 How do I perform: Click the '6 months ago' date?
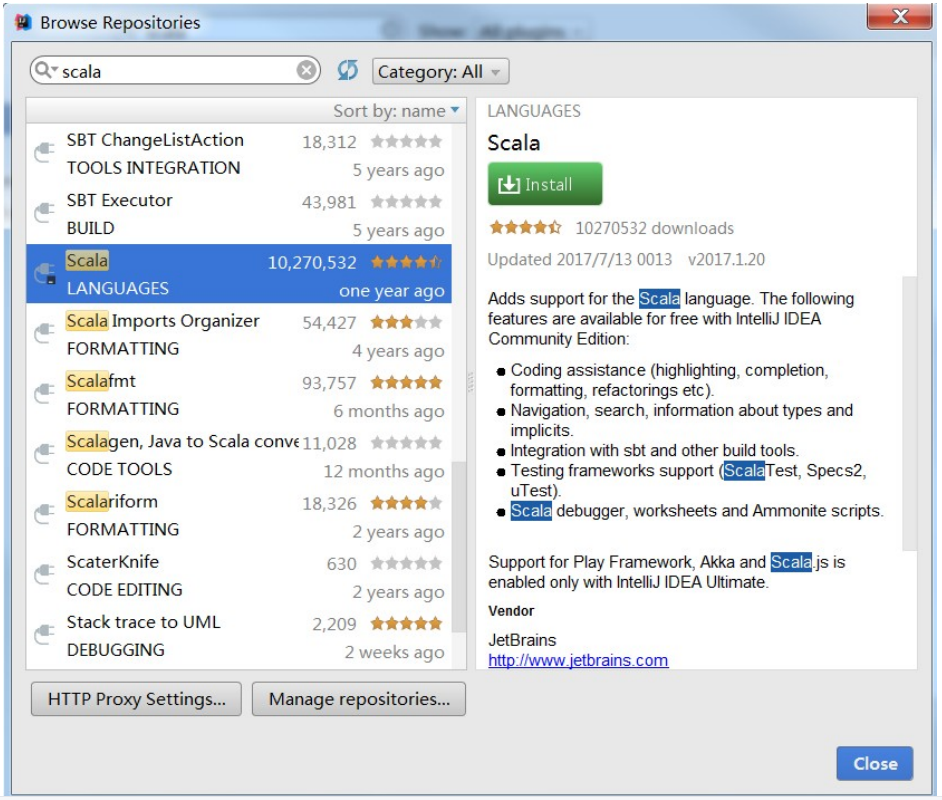click(389, 411)
